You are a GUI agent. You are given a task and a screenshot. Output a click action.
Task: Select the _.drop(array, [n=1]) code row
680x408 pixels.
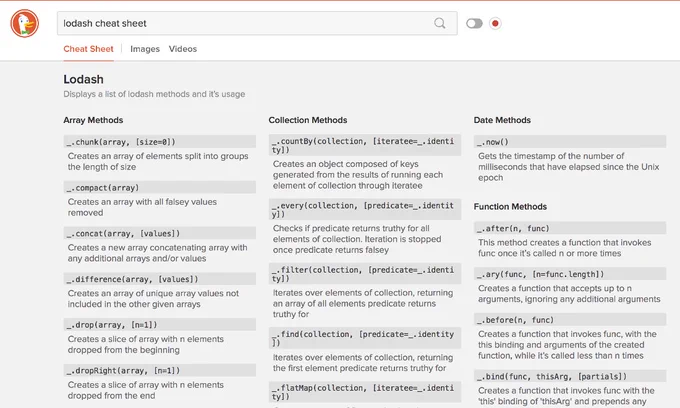coord(160,325)
